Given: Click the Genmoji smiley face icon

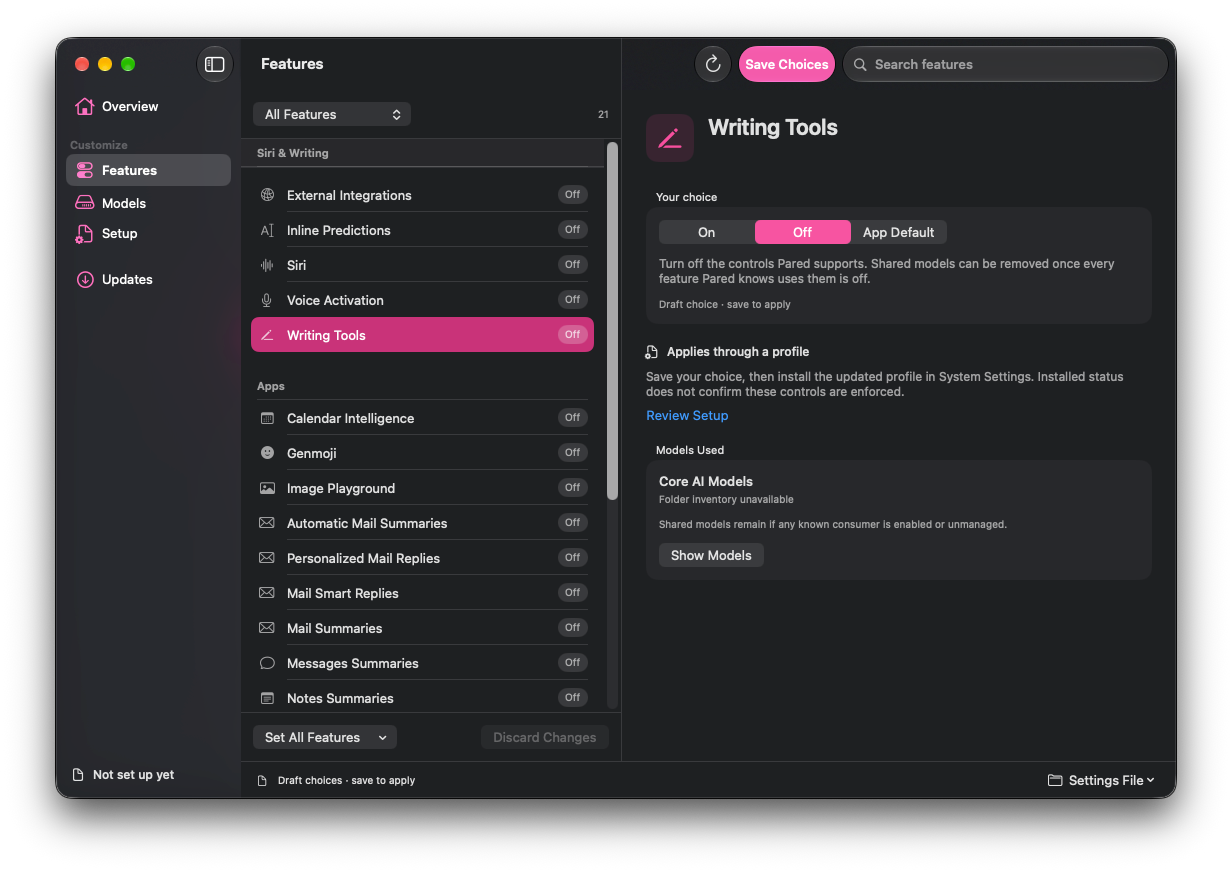Looking at the screenshot, I should point(267,453).
